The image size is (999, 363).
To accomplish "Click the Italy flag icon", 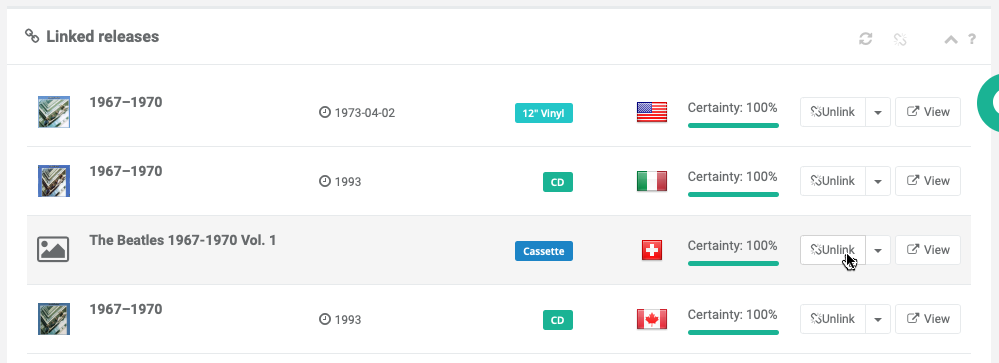I will pyautogui.click(x=652, y=182).
